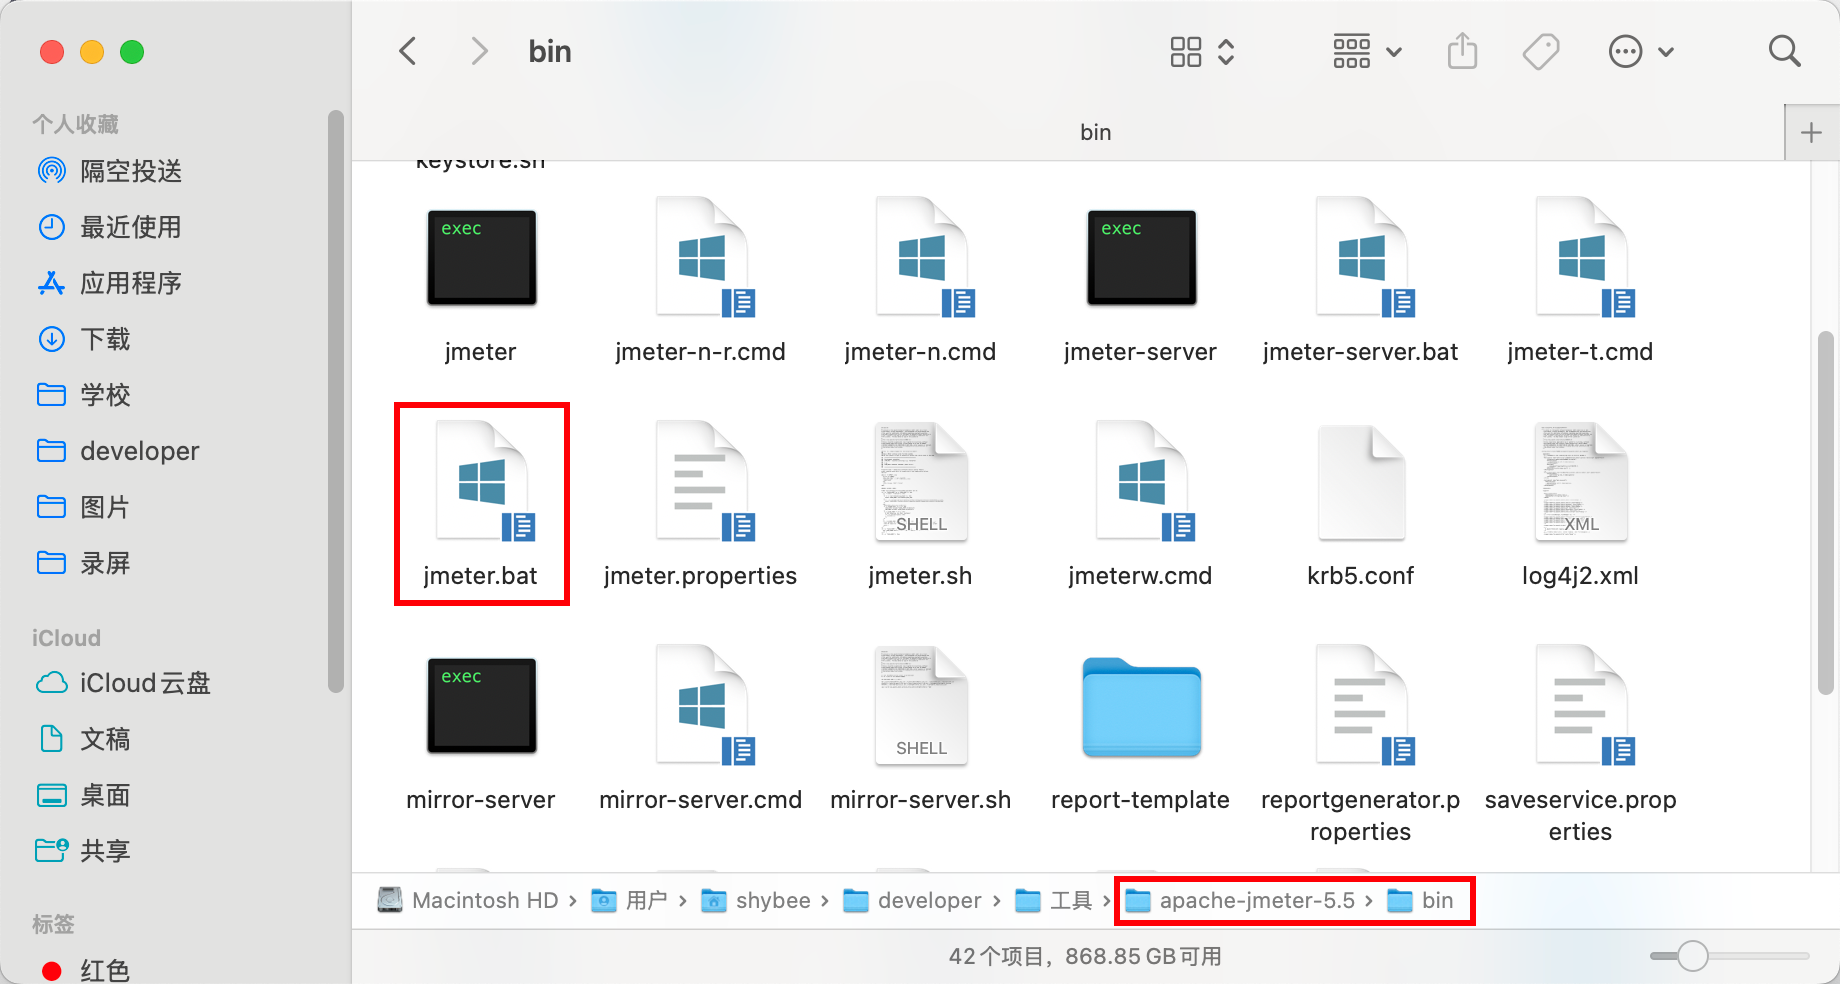The height and width of the screenshot is (984, 1840).
Task: Click 工具 in the path bar
Action: tap(1054, 900)
